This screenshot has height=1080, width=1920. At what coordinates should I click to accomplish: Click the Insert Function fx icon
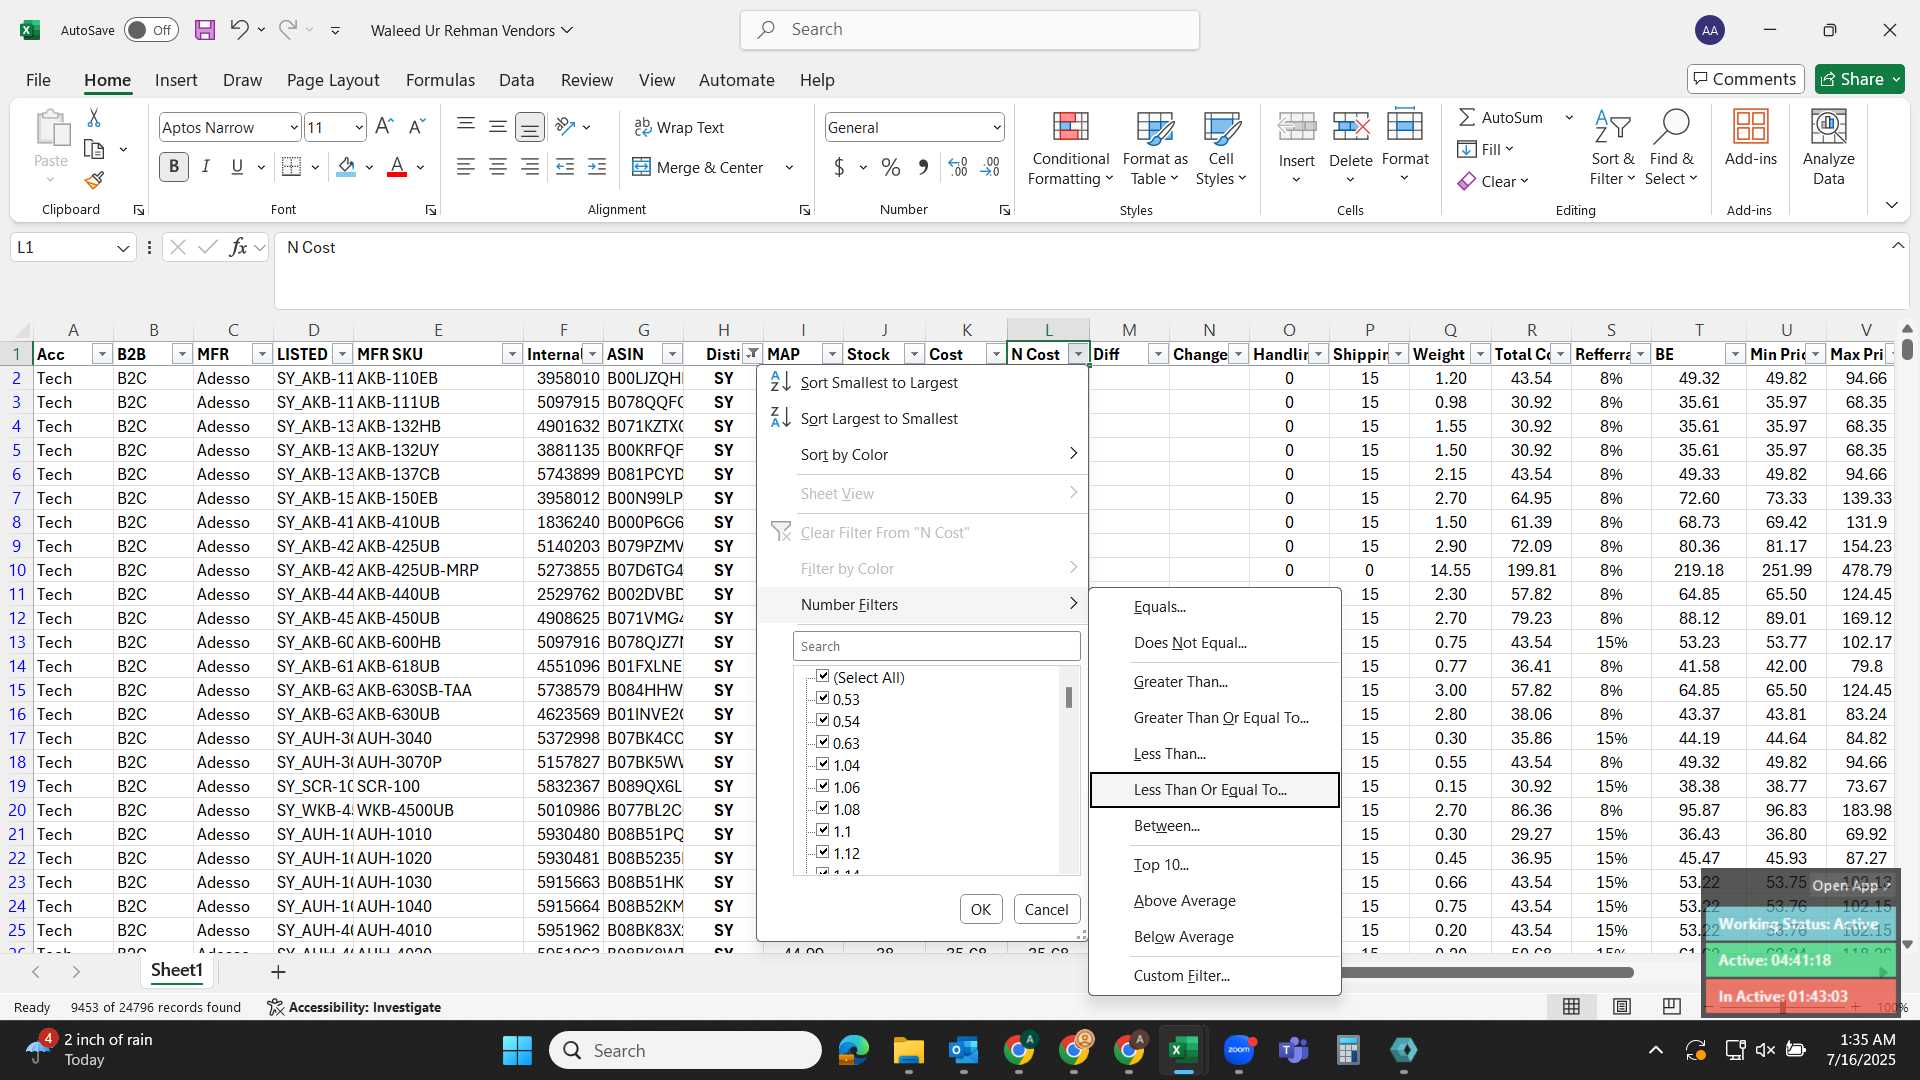(x=238, y=247)
